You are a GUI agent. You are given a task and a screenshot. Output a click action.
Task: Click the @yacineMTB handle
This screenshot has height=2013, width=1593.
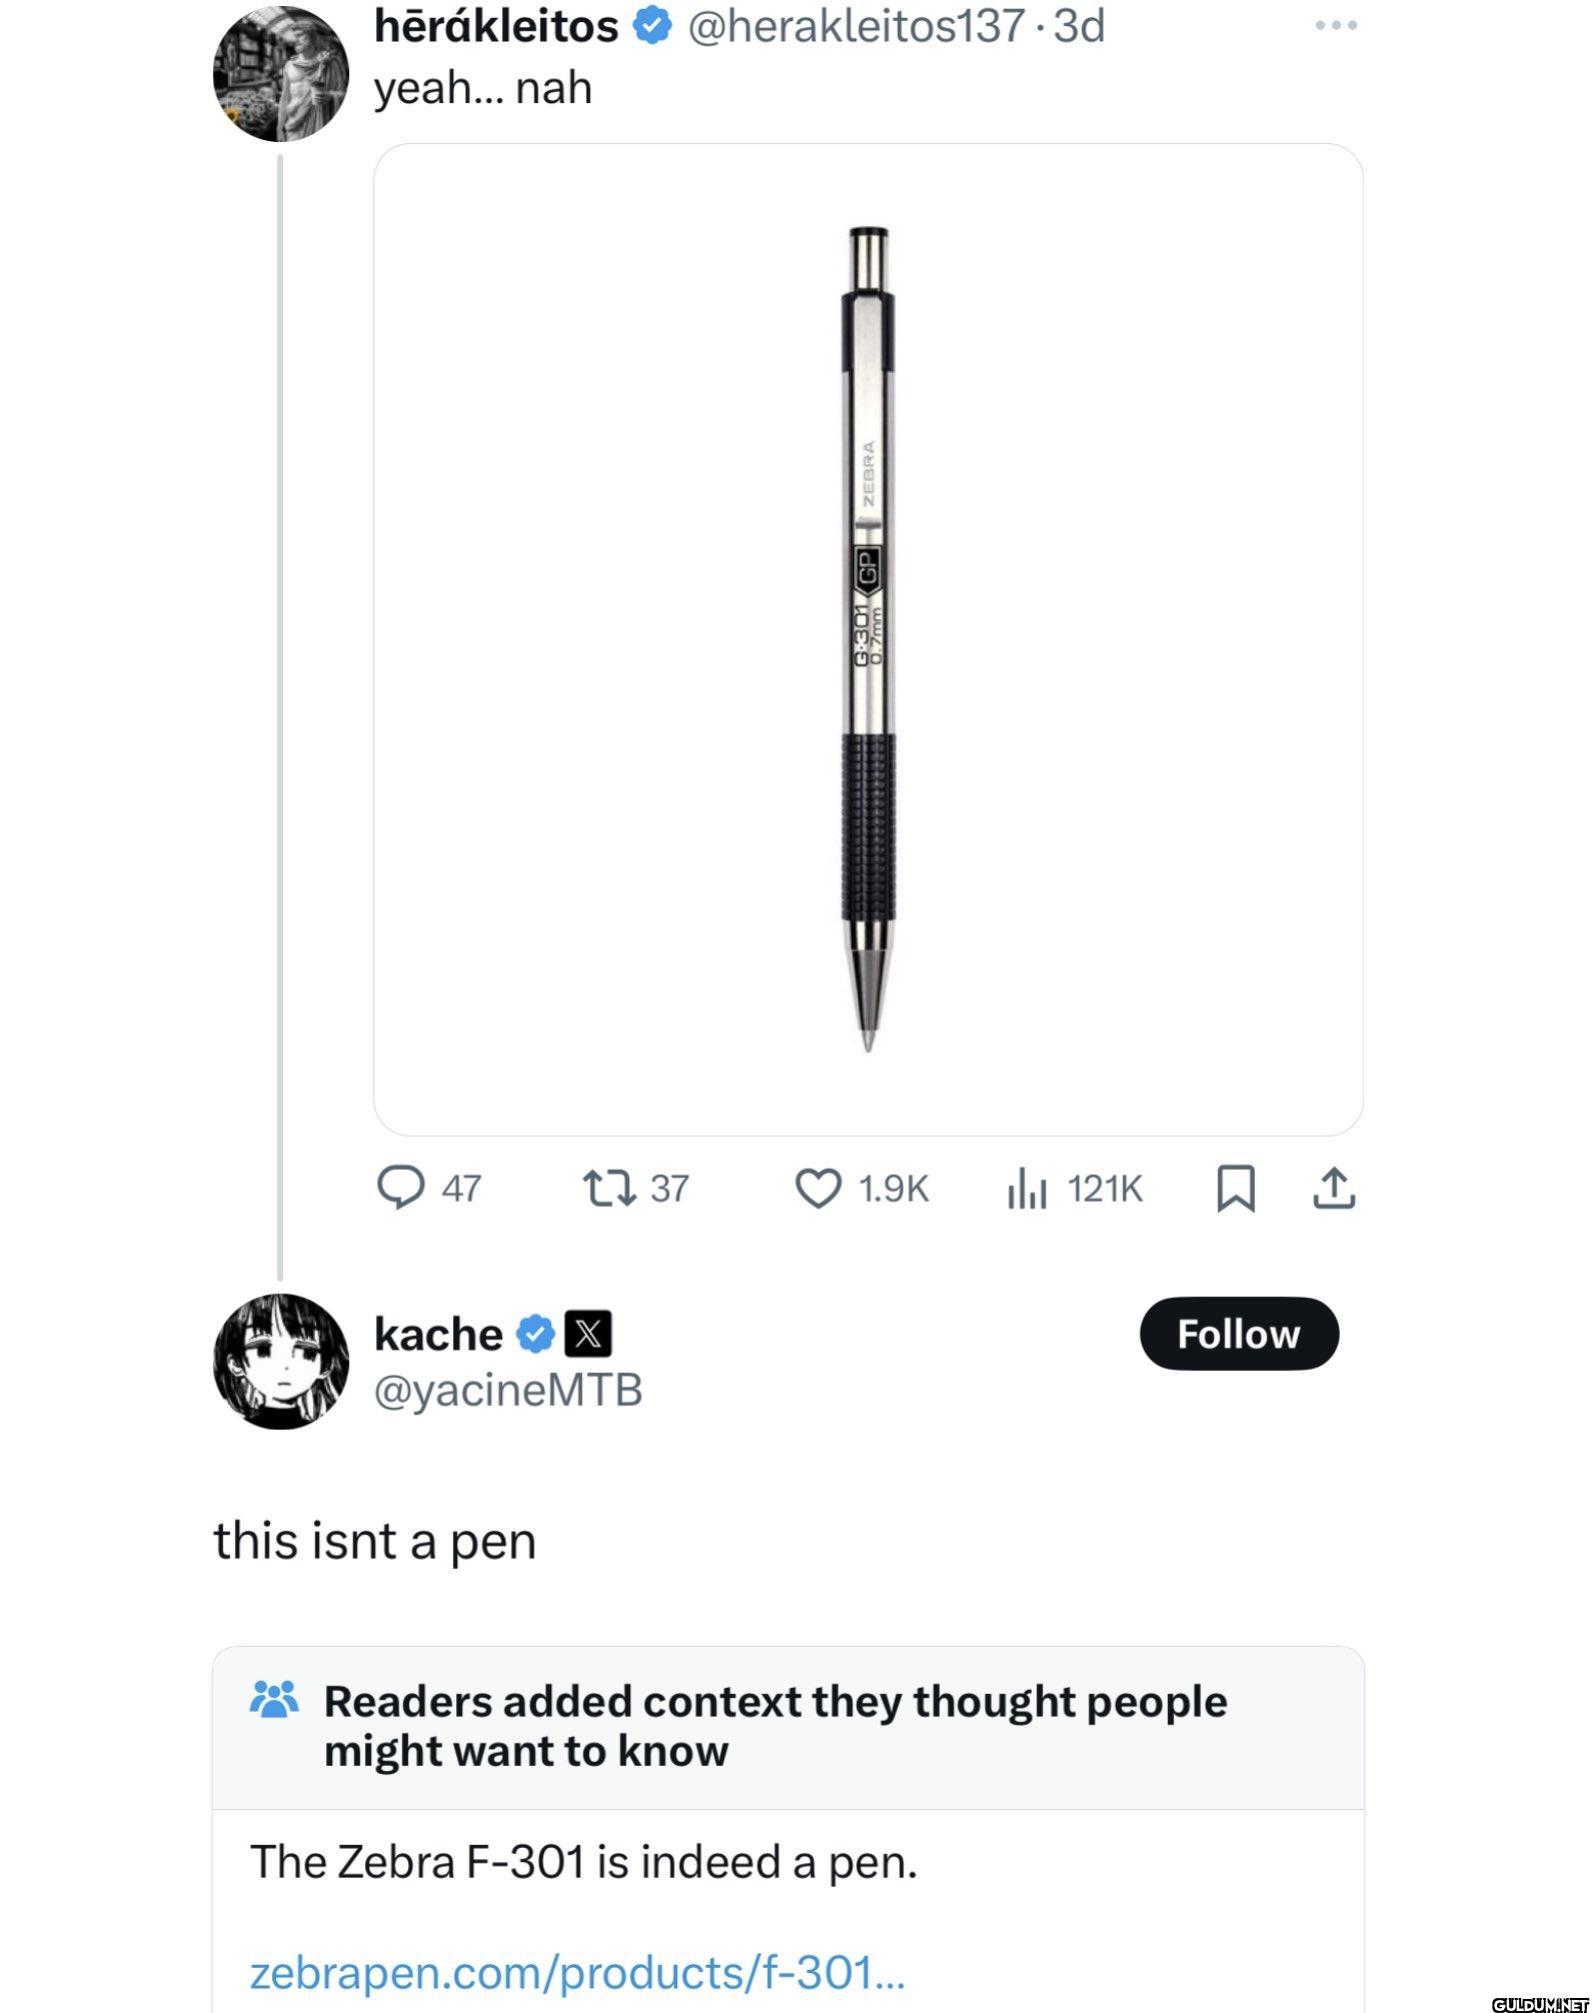508,1390
